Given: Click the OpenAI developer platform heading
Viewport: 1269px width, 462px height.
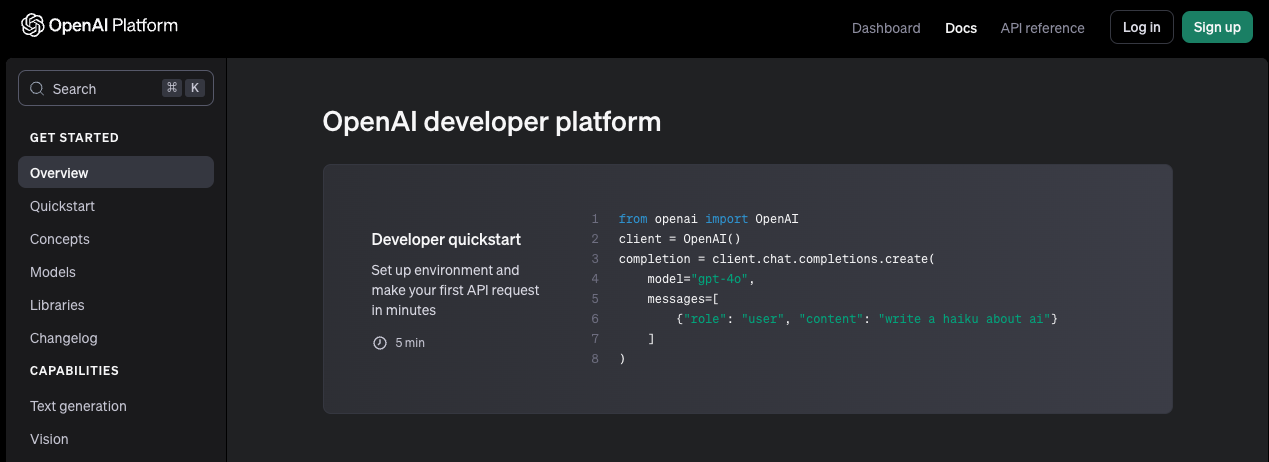Looking at the screenshot, I should pyautogui.click(x=492, y=122).
